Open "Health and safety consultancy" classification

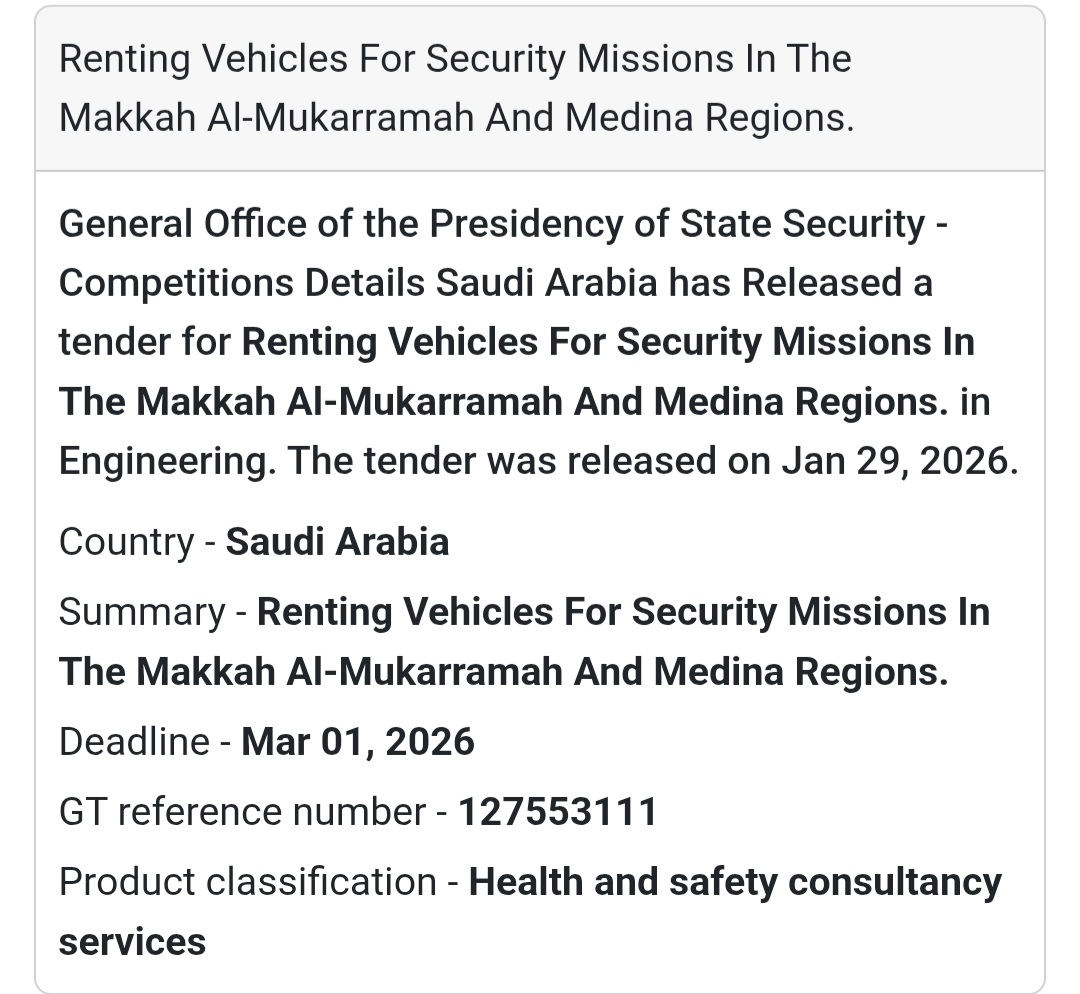pos(735,882)
